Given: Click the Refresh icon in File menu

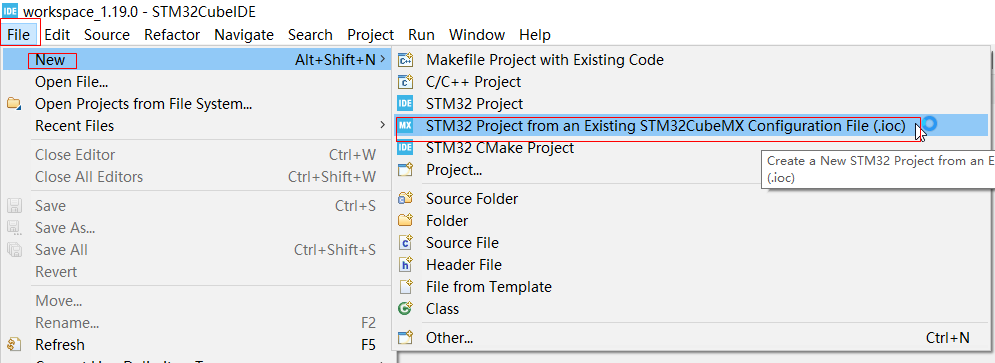Looking at the screenshot, I should tap(14, 345).
